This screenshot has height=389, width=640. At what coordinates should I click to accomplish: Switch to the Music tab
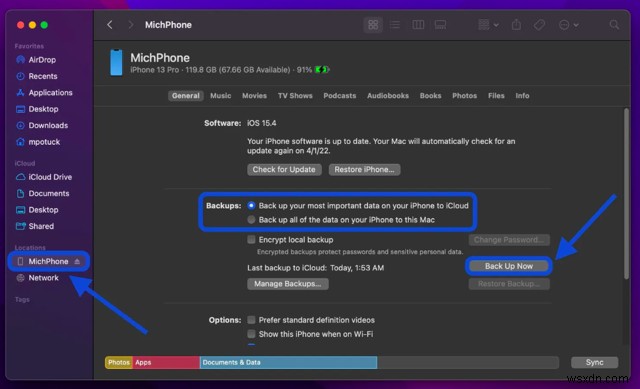[220, 96]
